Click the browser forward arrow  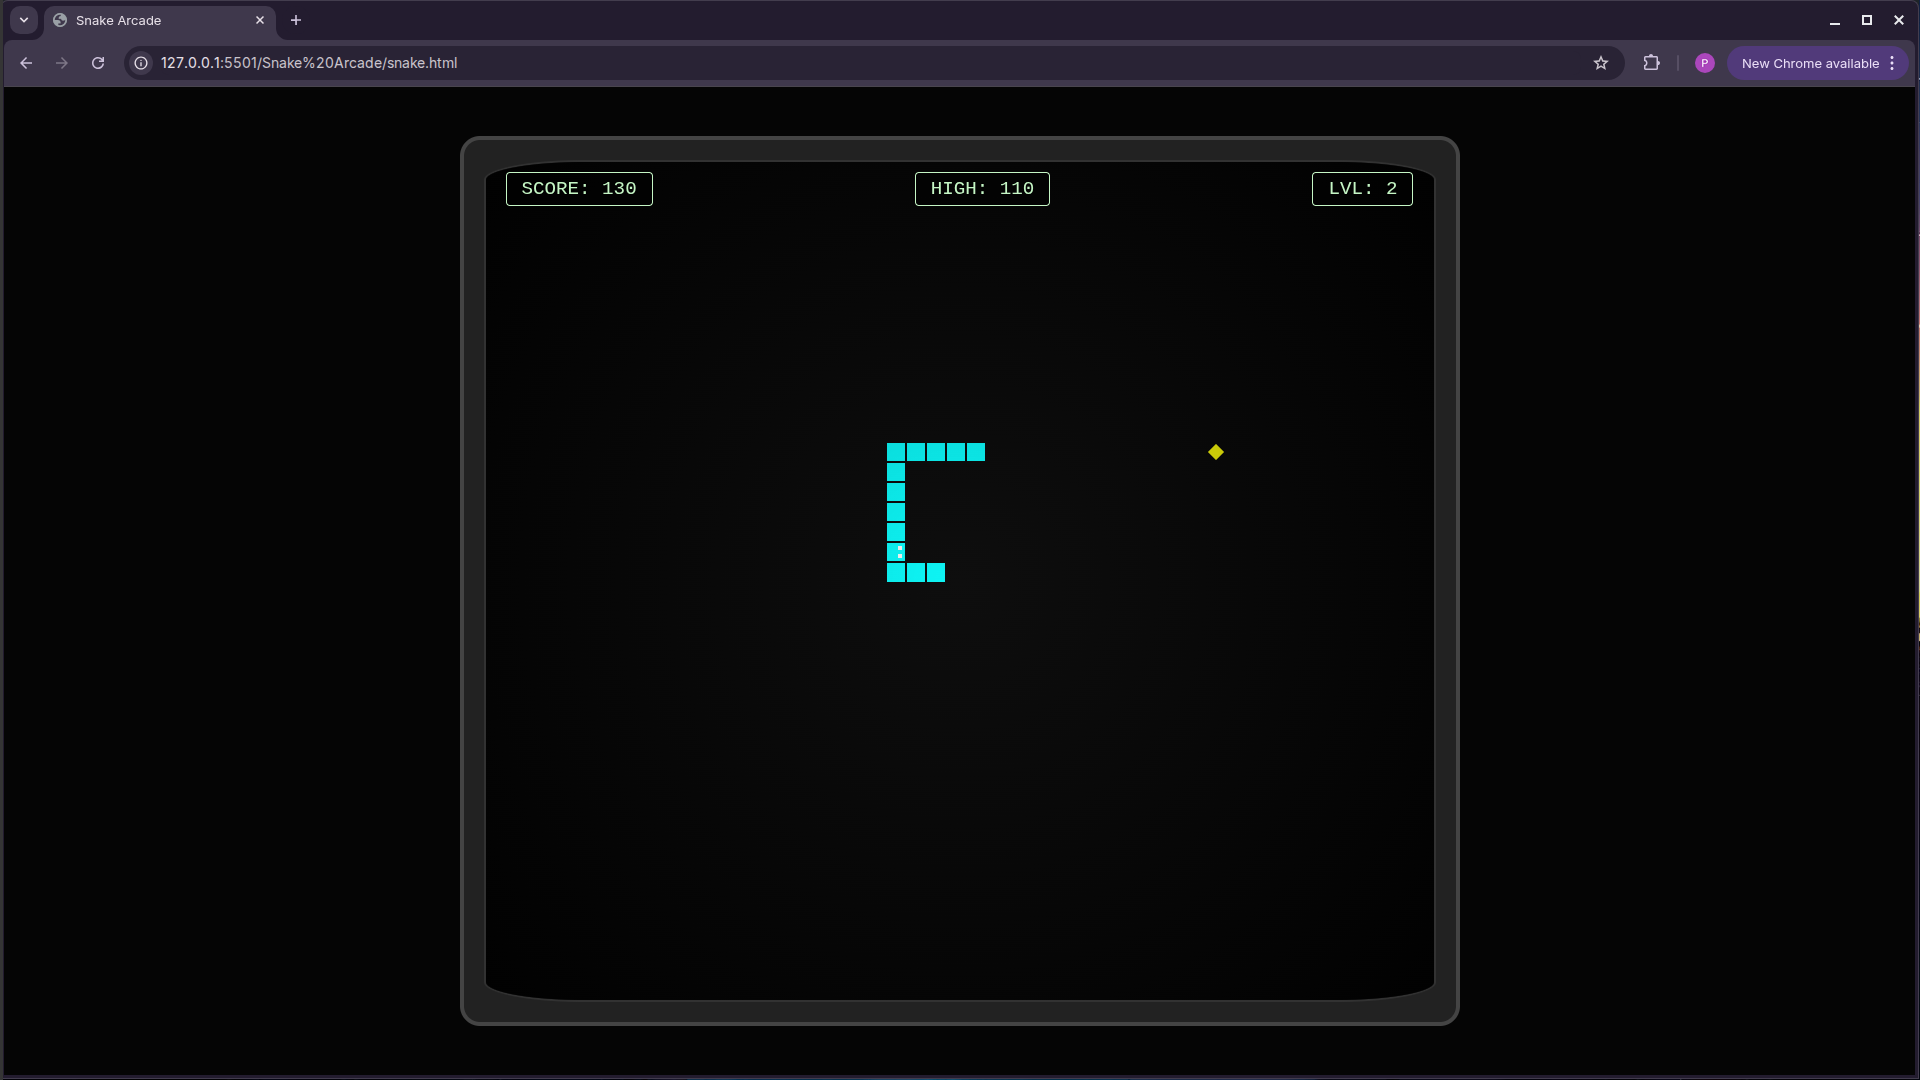point(62,63)
